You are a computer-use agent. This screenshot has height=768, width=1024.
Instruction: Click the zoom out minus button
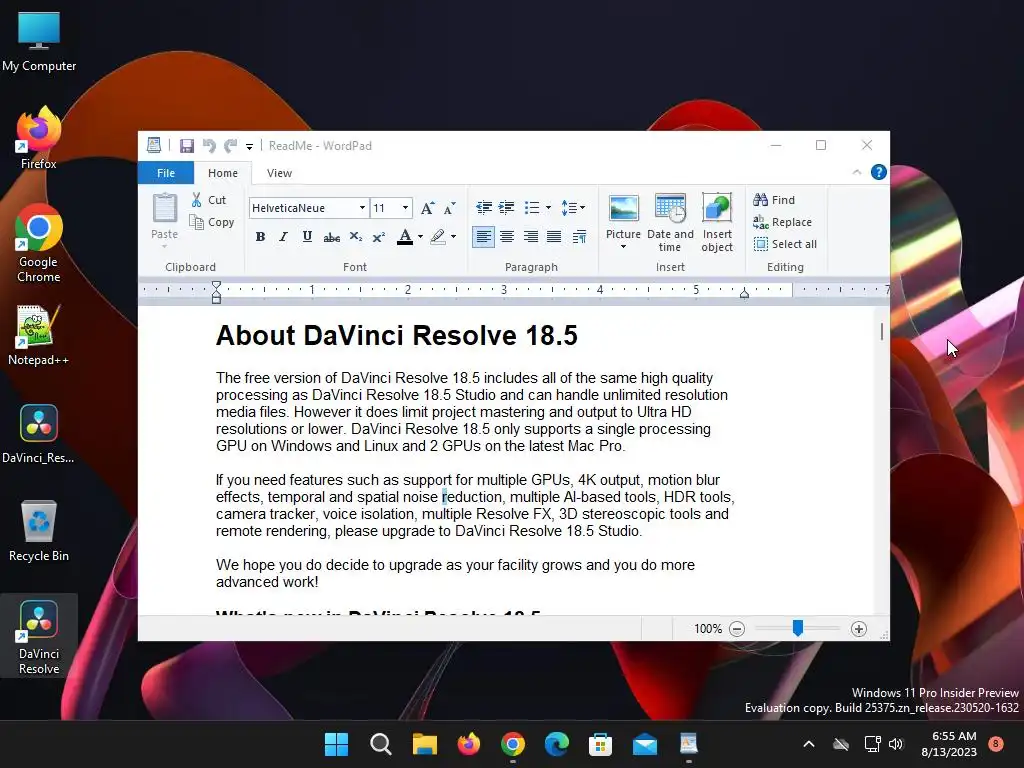[x=737, y=629]
